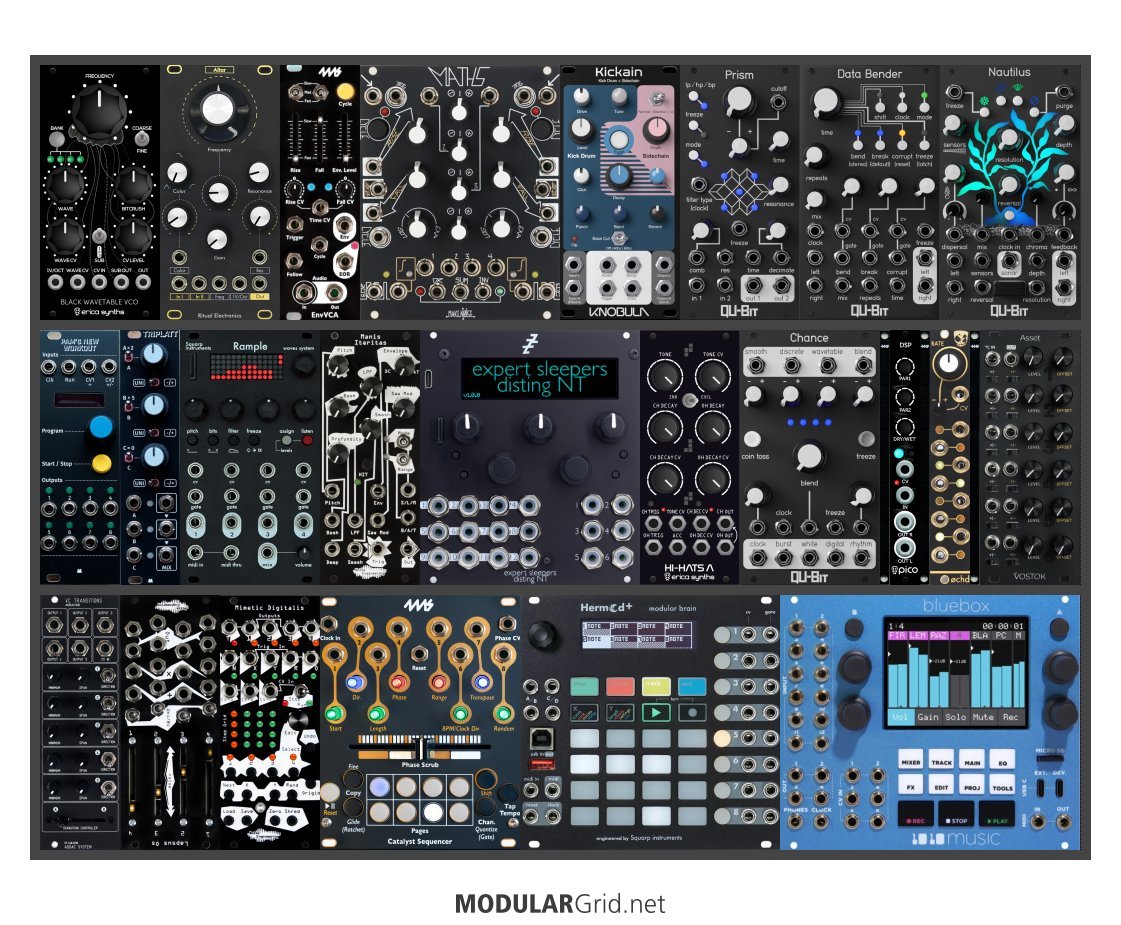1121x925 pixels.
Task: Click the large blue Decay knob on Kickain
Action: [618, 175]
